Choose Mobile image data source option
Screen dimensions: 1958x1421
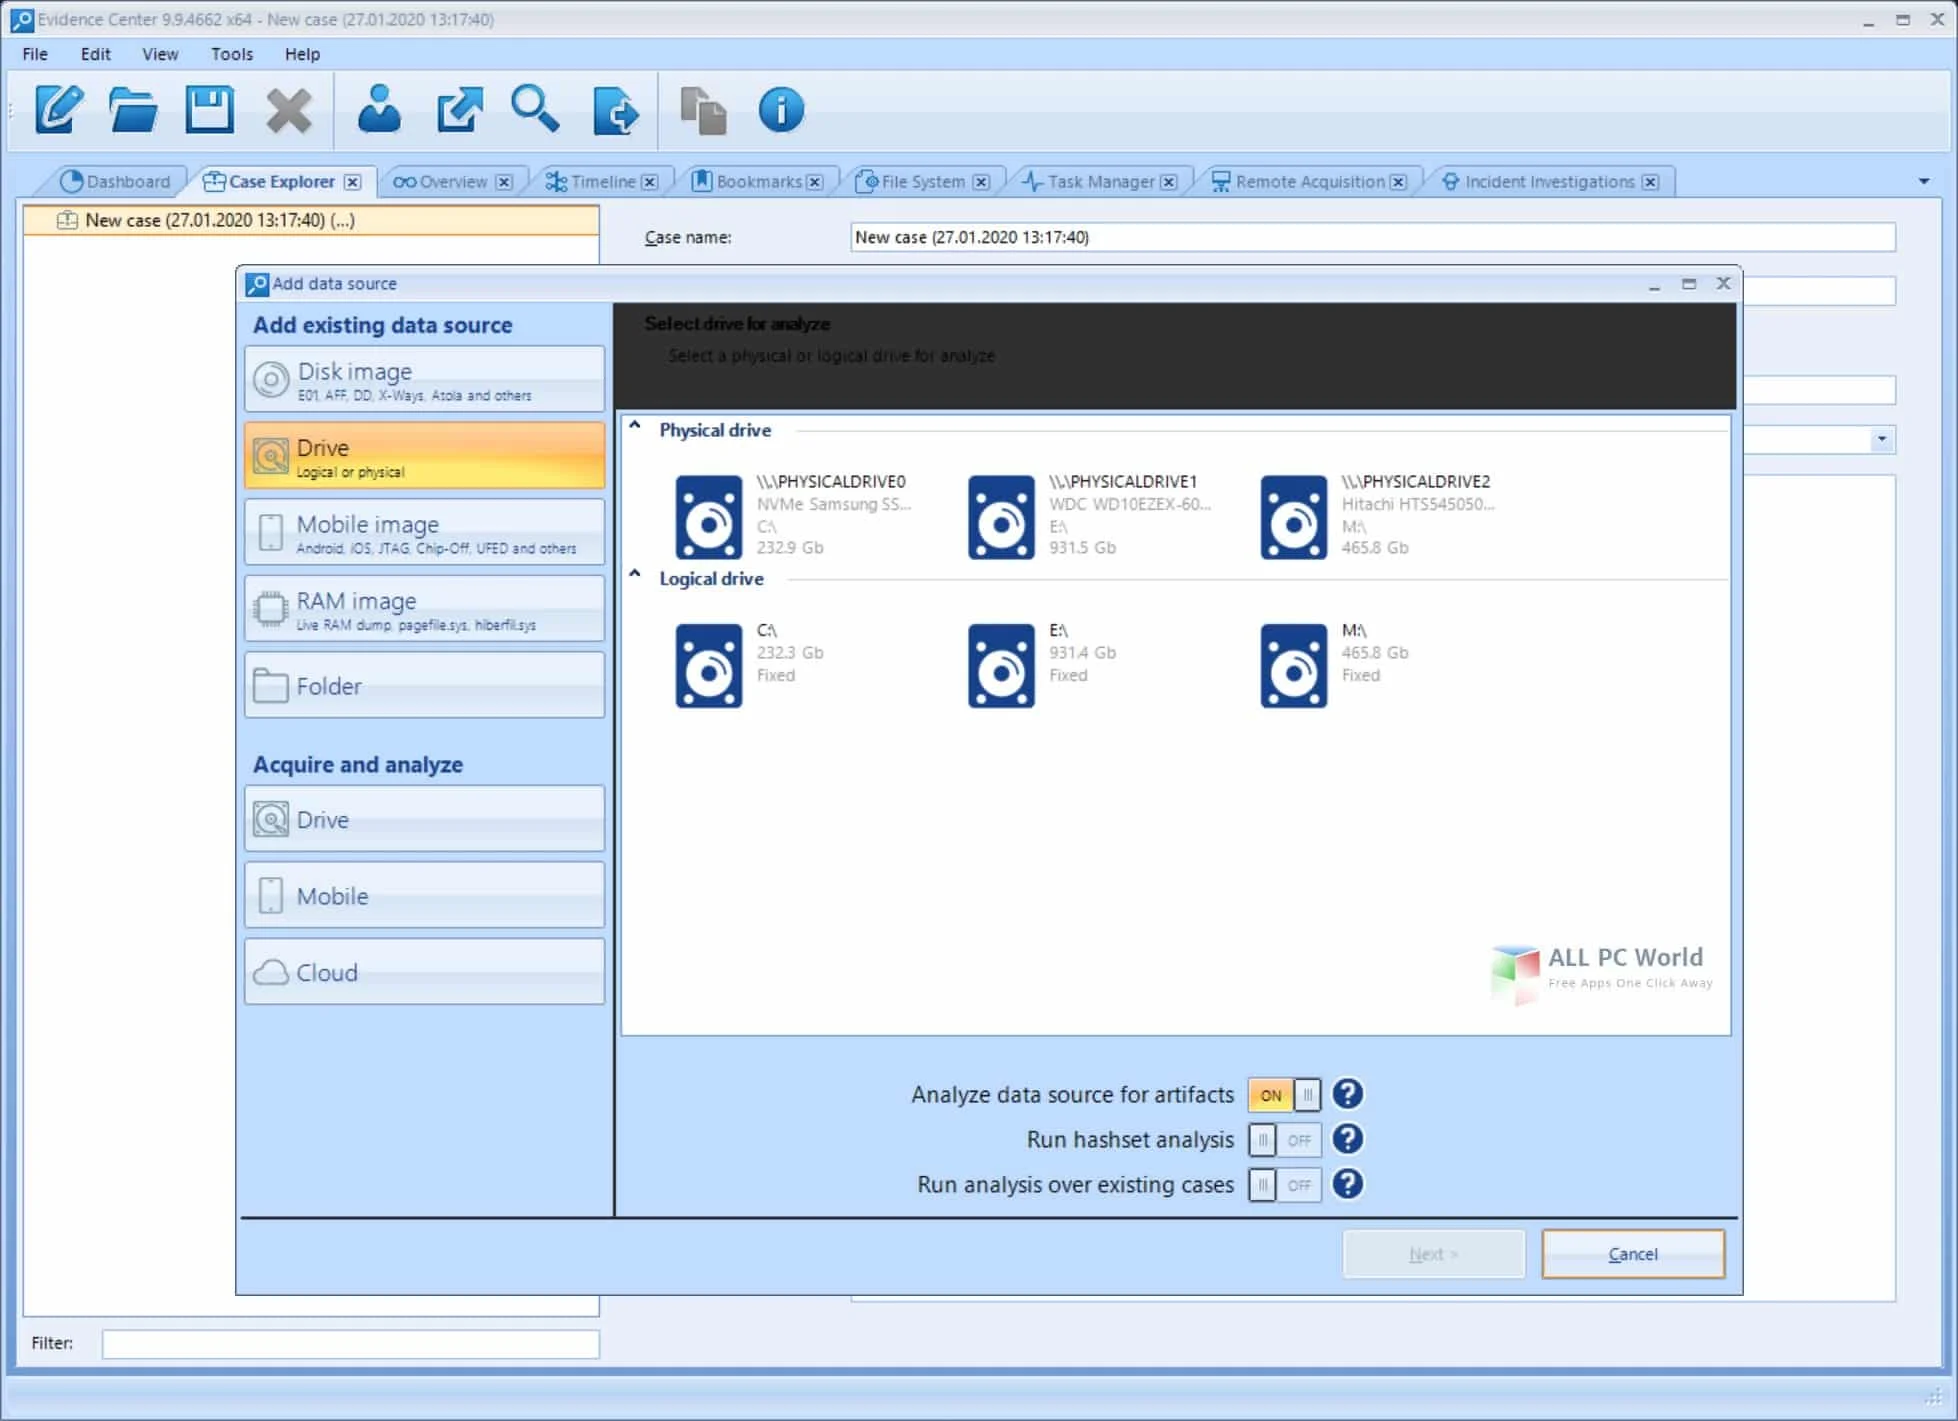424,532
